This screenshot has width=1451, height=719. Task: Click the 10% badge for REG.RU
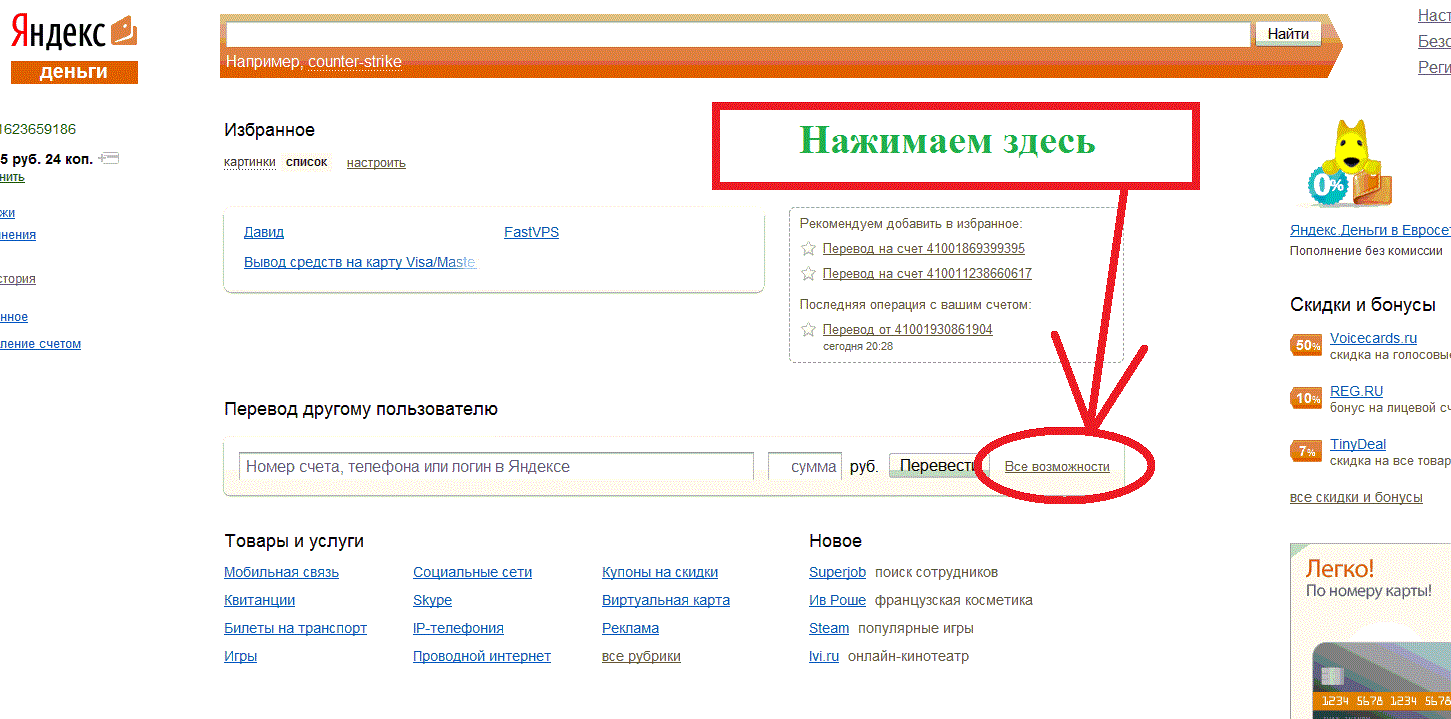[1307, 398]
